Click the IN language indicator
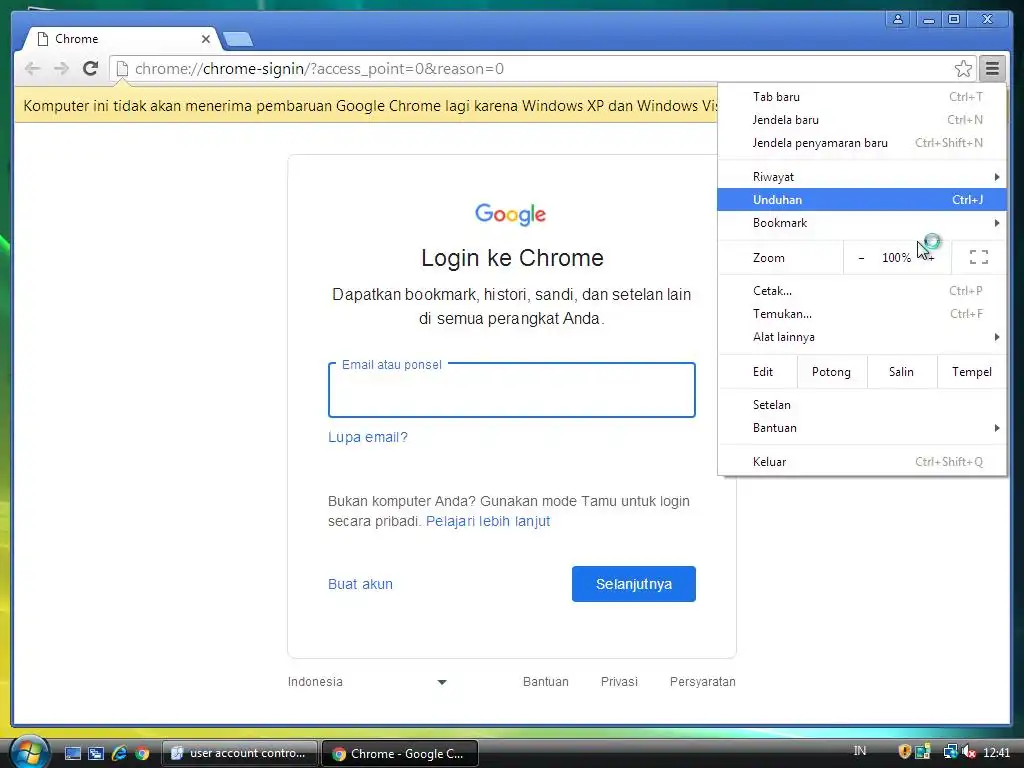The width and height of the screenshot is (1024, 768). pos(860,751)
